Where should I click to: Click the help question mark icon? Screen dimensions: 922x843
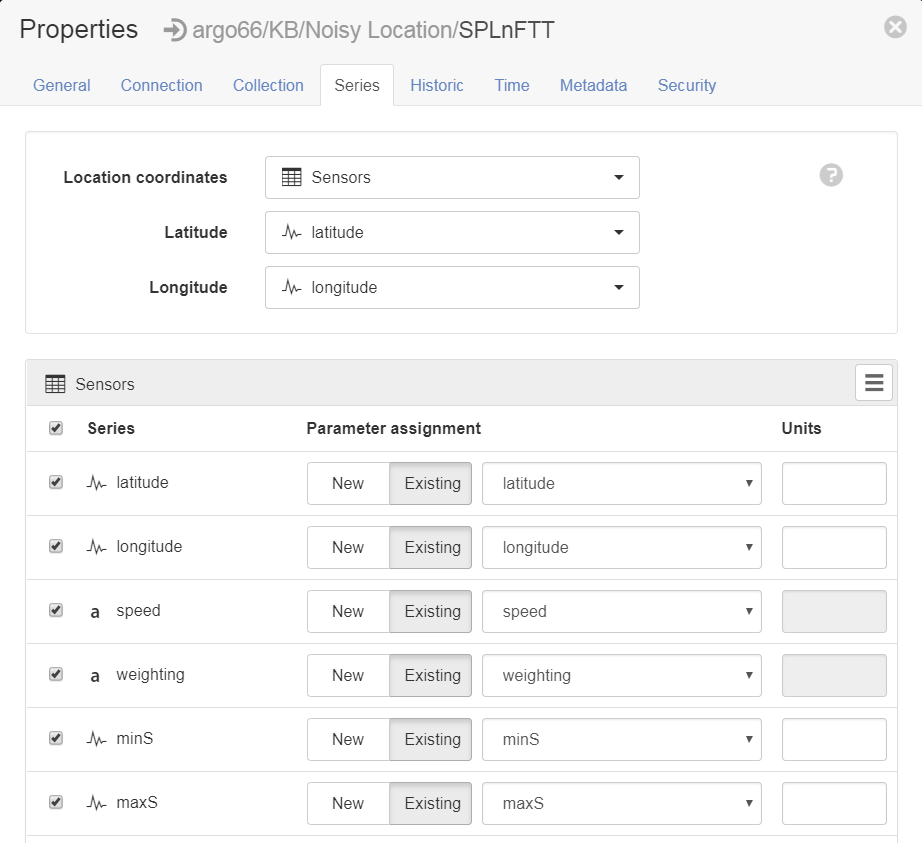point(831,175)
